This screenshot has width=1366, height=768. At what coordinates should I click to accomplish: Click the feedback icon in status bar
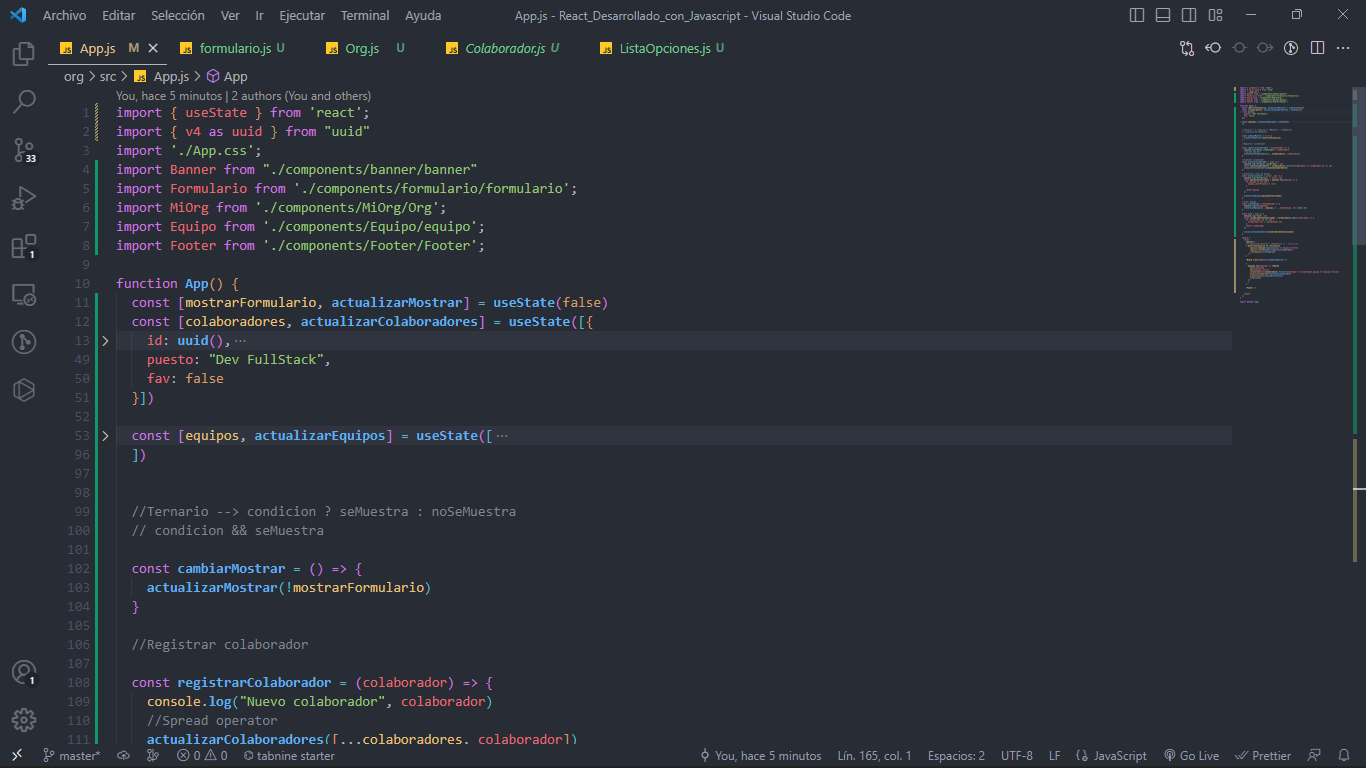1315,756
